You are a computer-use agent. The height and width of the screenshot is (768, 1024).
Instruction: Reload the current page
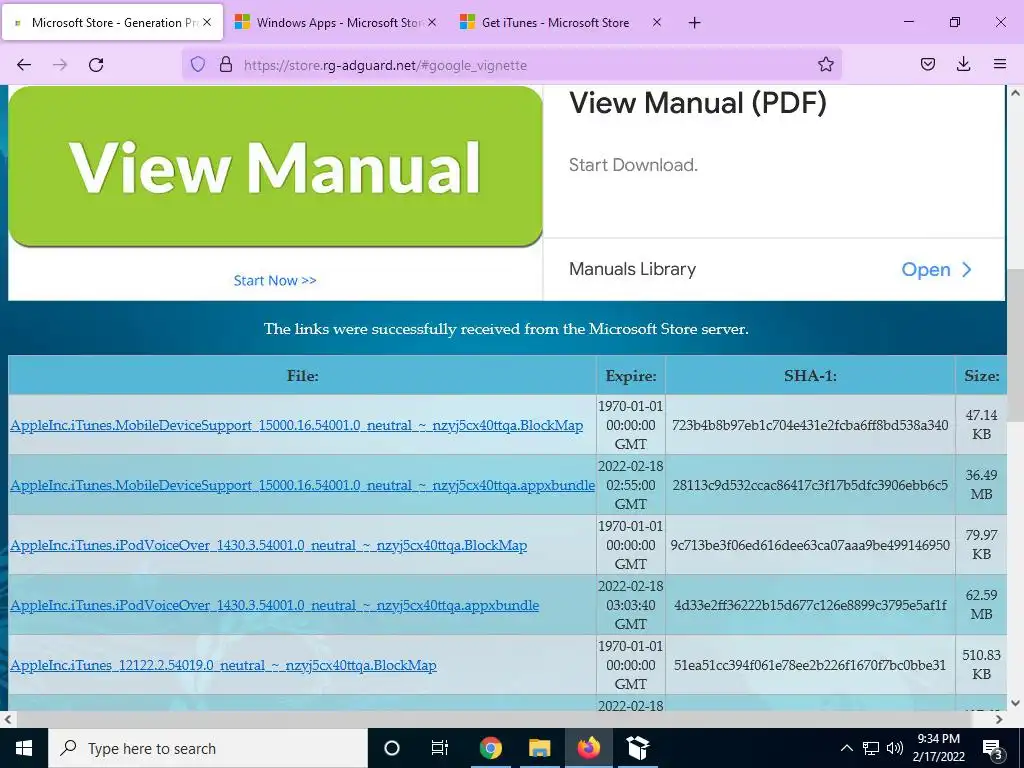click(x=96, y=65)
